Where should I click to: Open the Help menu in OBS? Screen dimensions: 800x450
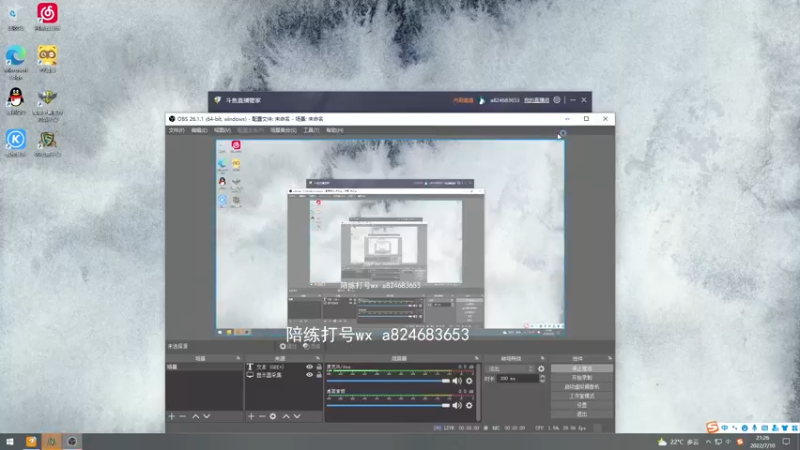coord(335,131)
